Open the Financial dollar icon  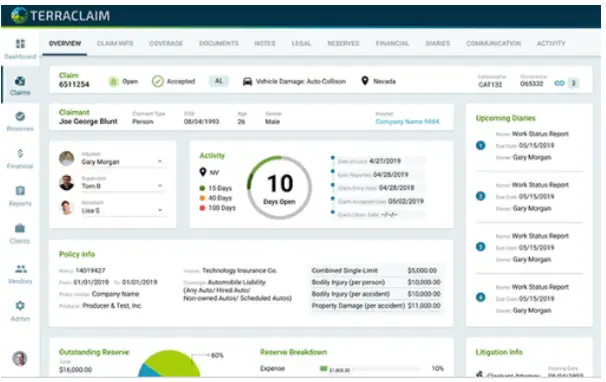20,153
